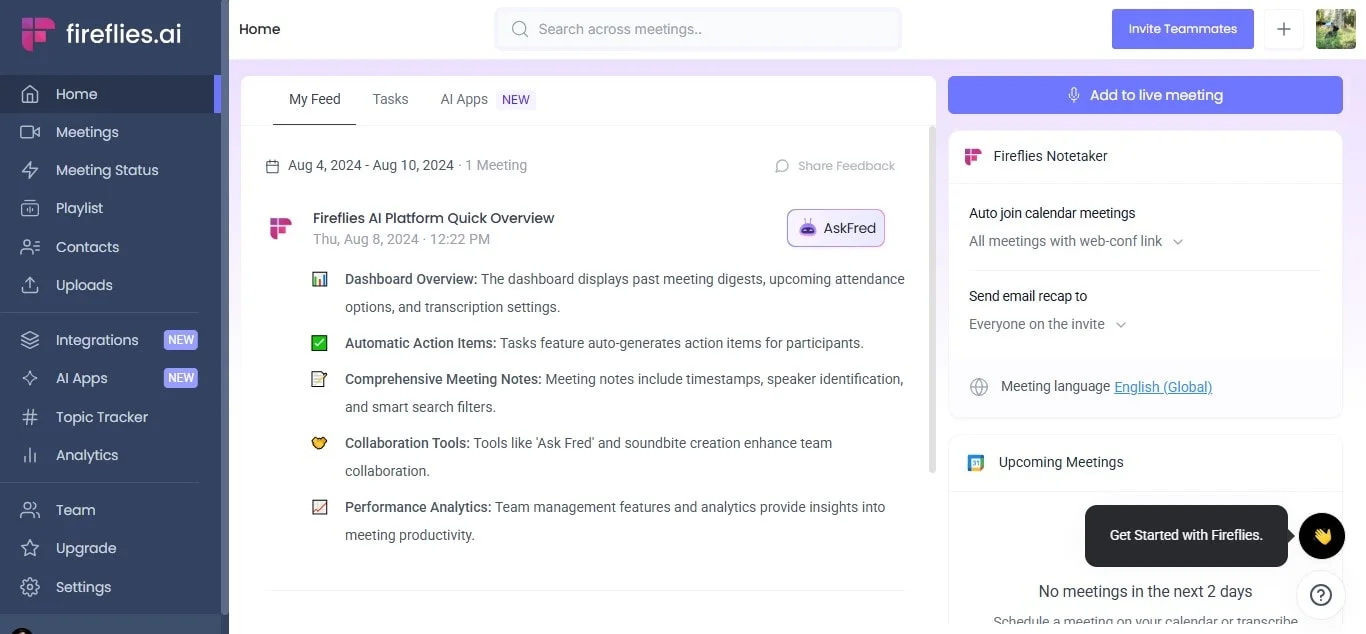
Task: Click the magnifier icon in search bar
Action: tap(520, 29)
